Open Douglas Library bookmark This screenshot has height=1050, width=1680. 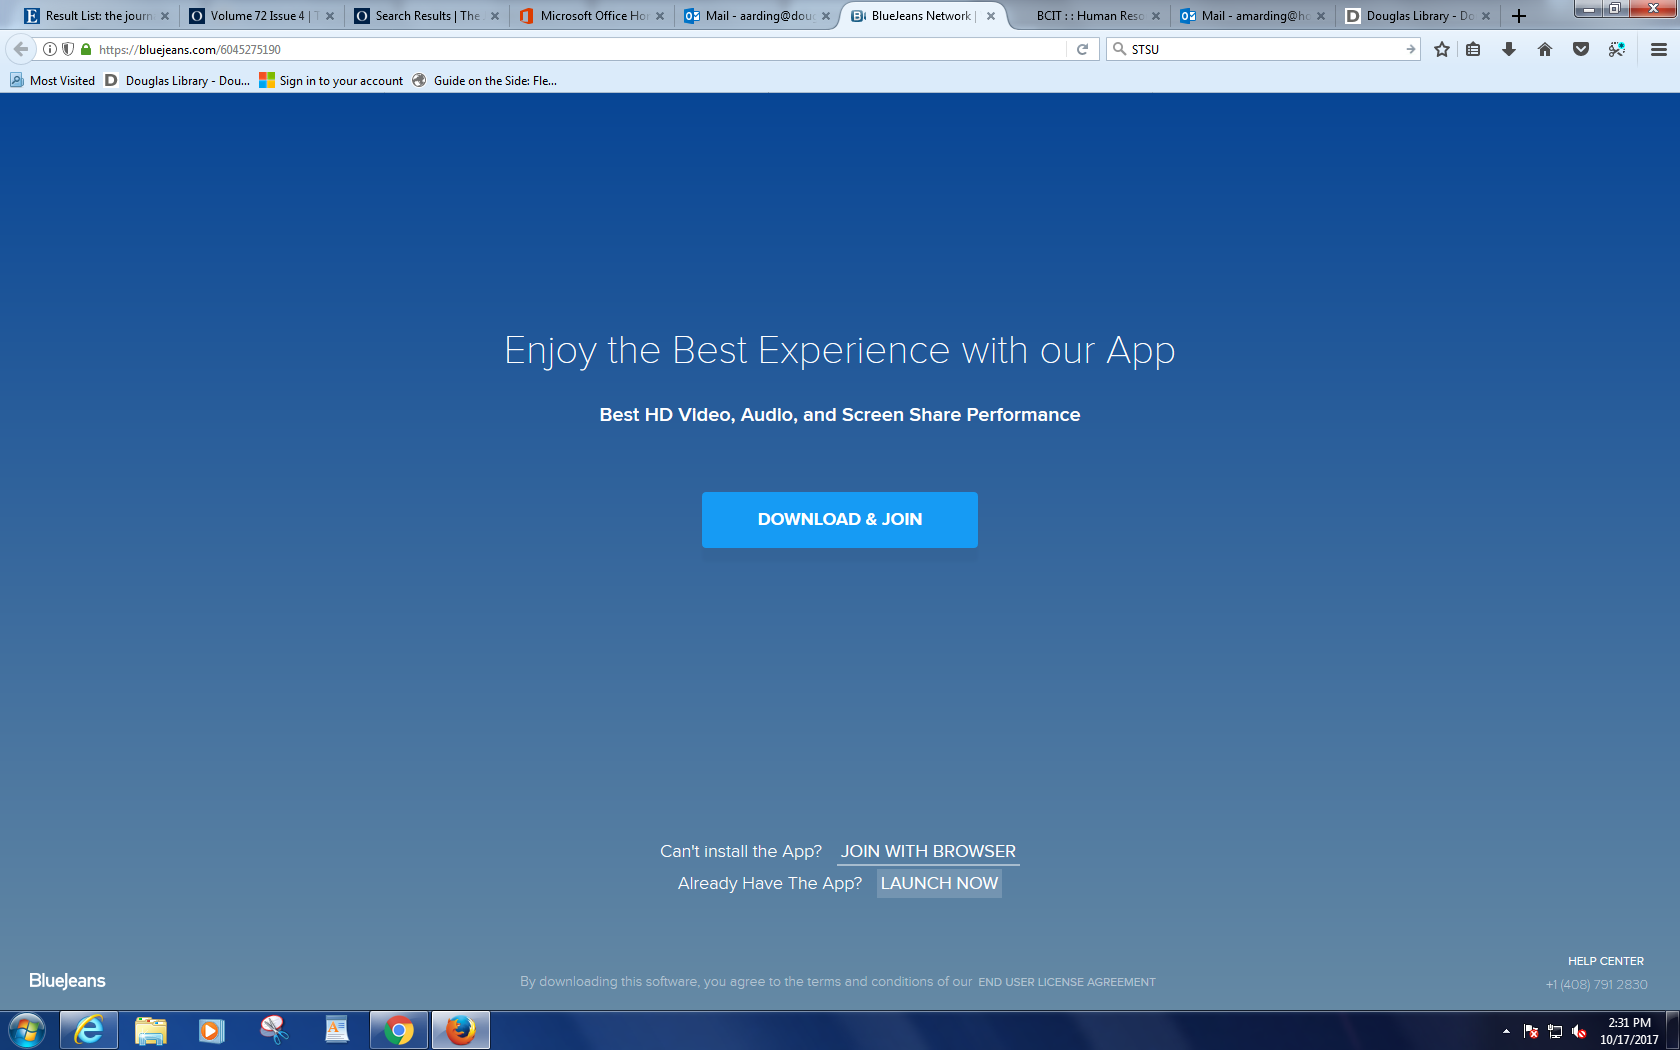(177, 81)
